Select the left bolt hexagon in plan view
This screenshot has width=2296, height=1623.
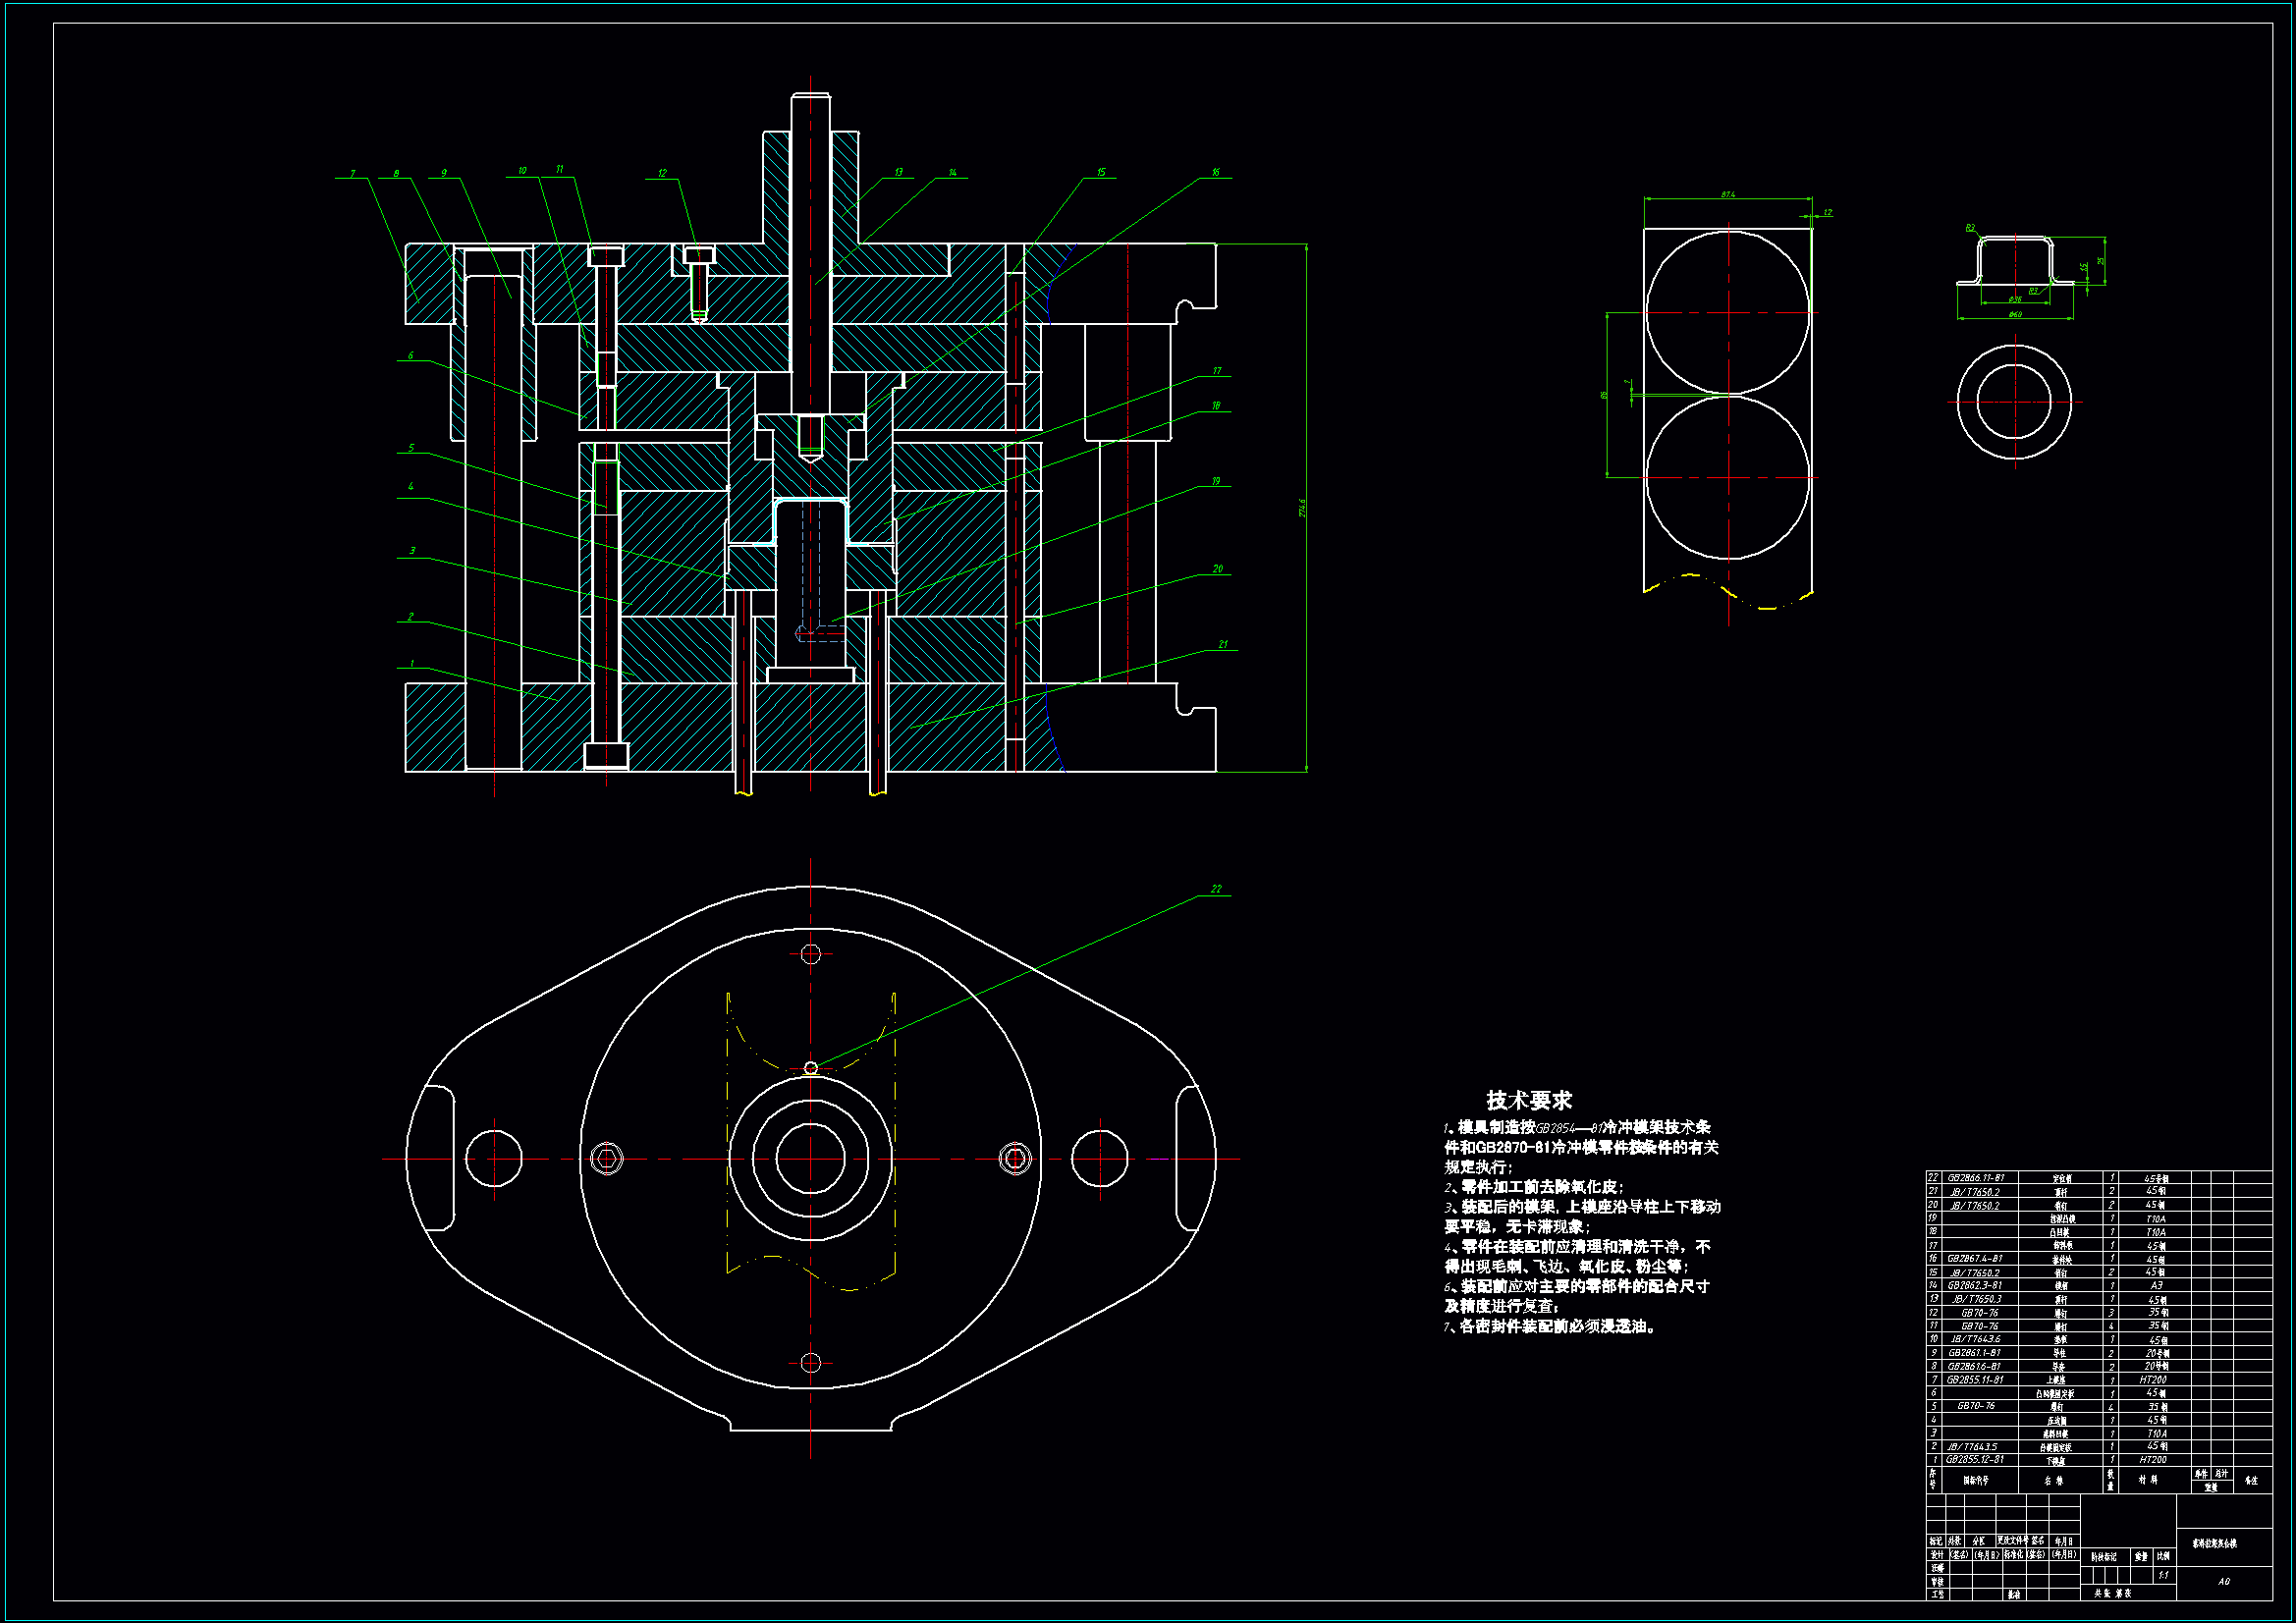pyautogui.click(x=606, y=1159)
